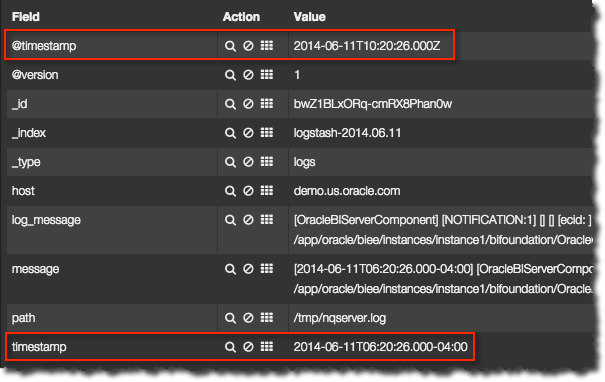605x382 pixels.
Task: Click the value 2014-06-11T06:20:26.000-04:00 in timestamp row
Action: tap(380, 347)
